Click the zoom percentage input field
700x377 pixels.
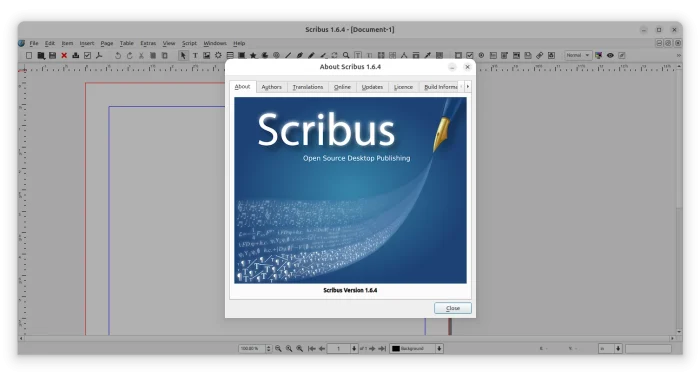coord(252,348)
